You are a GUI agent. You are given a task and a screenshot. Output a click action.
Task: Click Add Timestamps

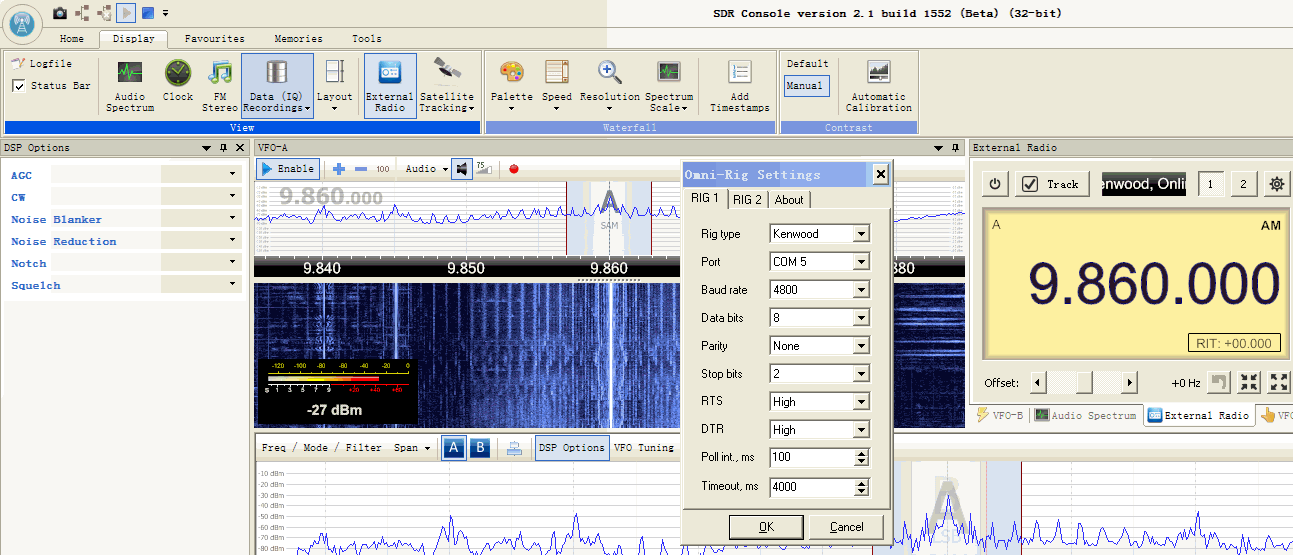740,86
